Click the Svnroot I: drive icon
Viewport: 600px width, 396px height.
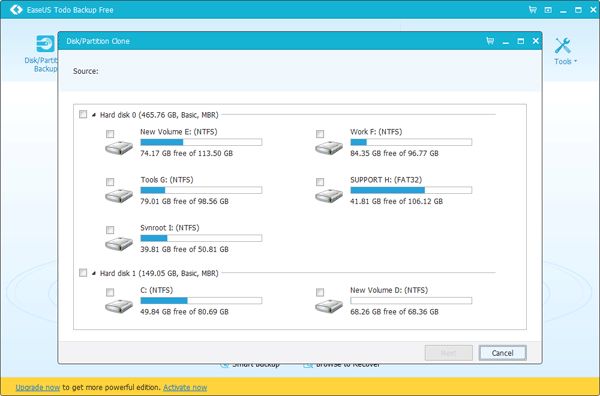coord(119,244)
